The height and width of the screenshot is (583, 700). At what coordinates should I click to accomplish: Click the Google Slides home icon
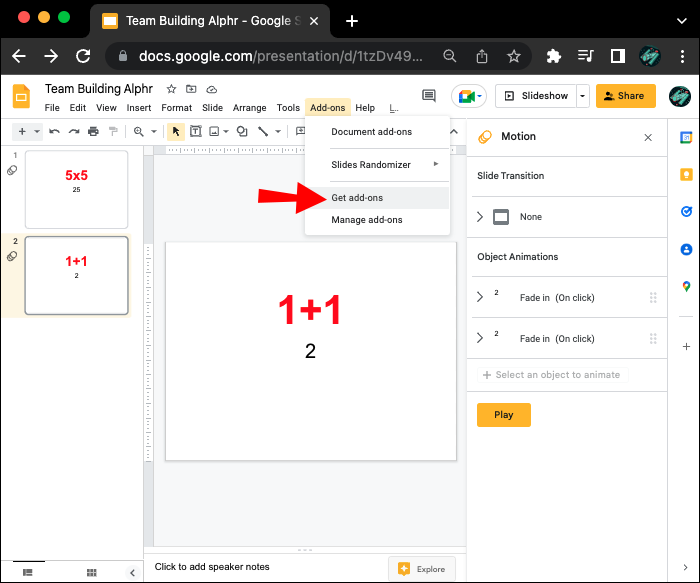21,96
